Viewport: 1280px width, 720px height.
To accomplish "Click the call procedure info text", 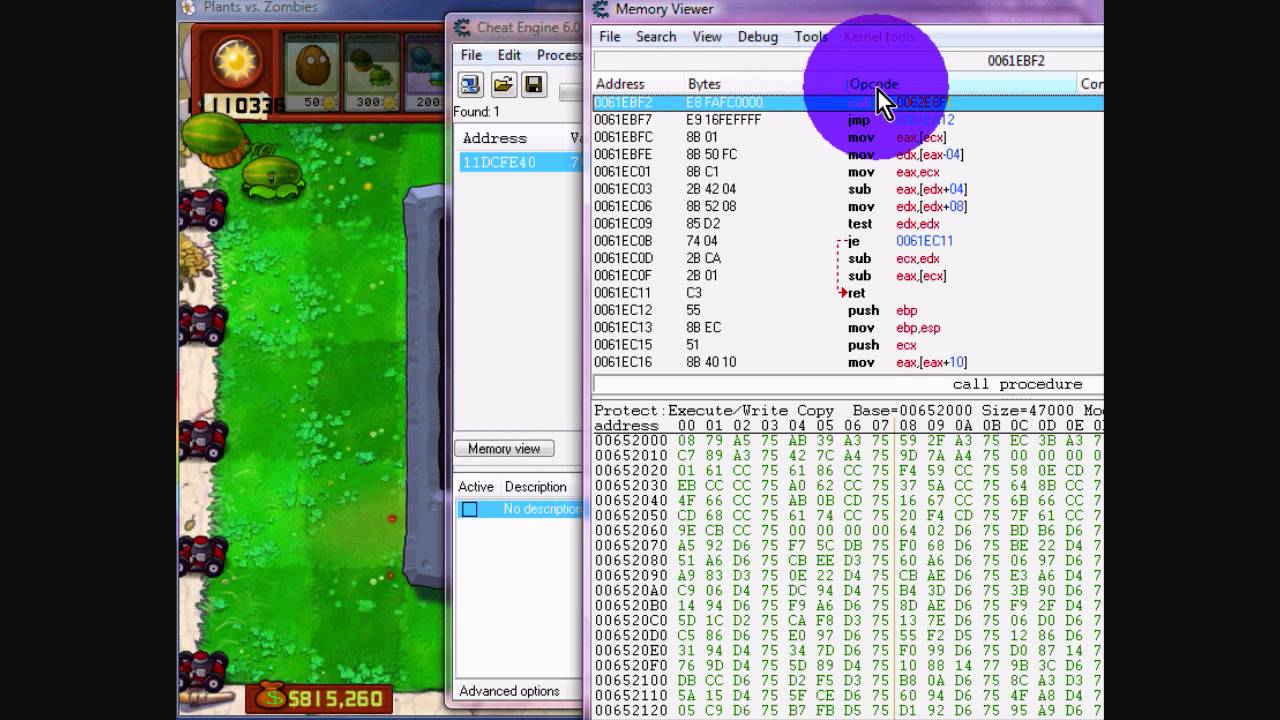I will click(x=1017, y=384).
